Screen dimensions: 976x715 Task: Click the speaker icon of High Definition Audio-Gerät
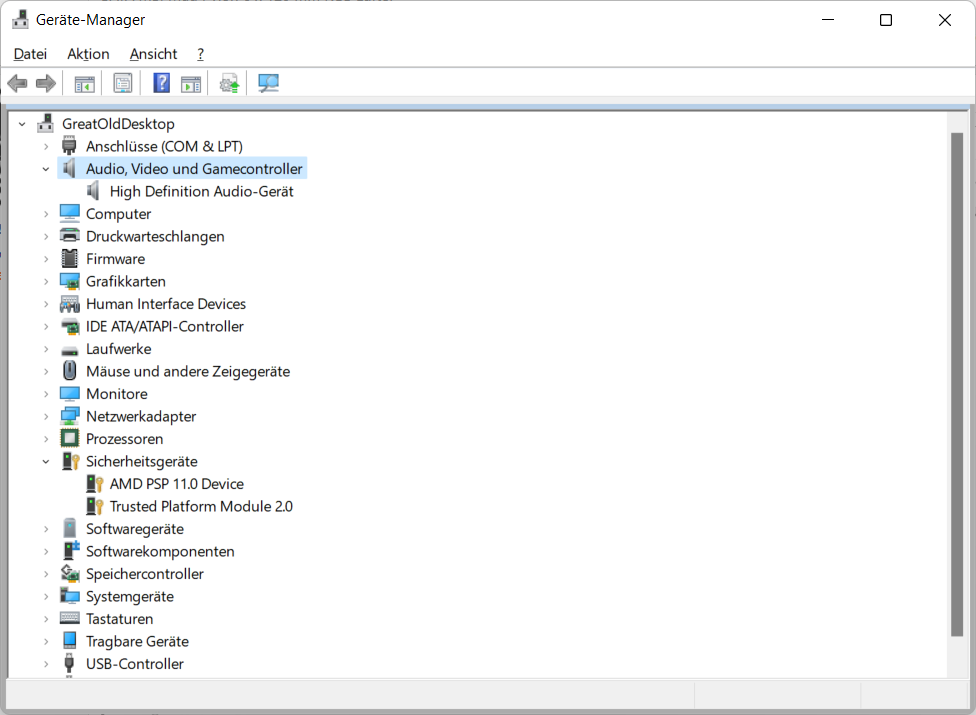93,191
